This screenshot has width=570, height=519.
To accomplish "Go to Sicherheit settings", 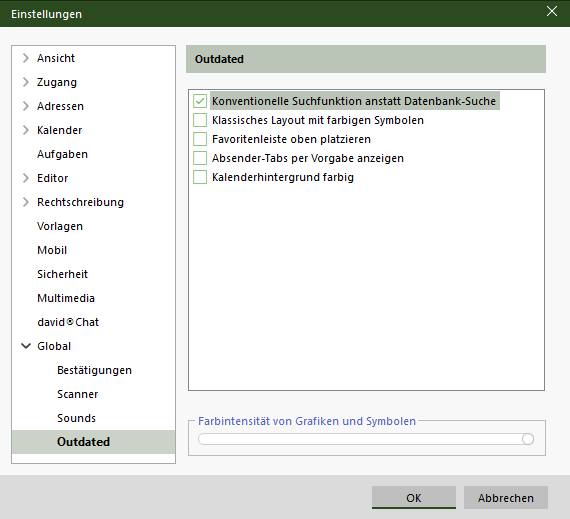I will (x=63, y=274).
